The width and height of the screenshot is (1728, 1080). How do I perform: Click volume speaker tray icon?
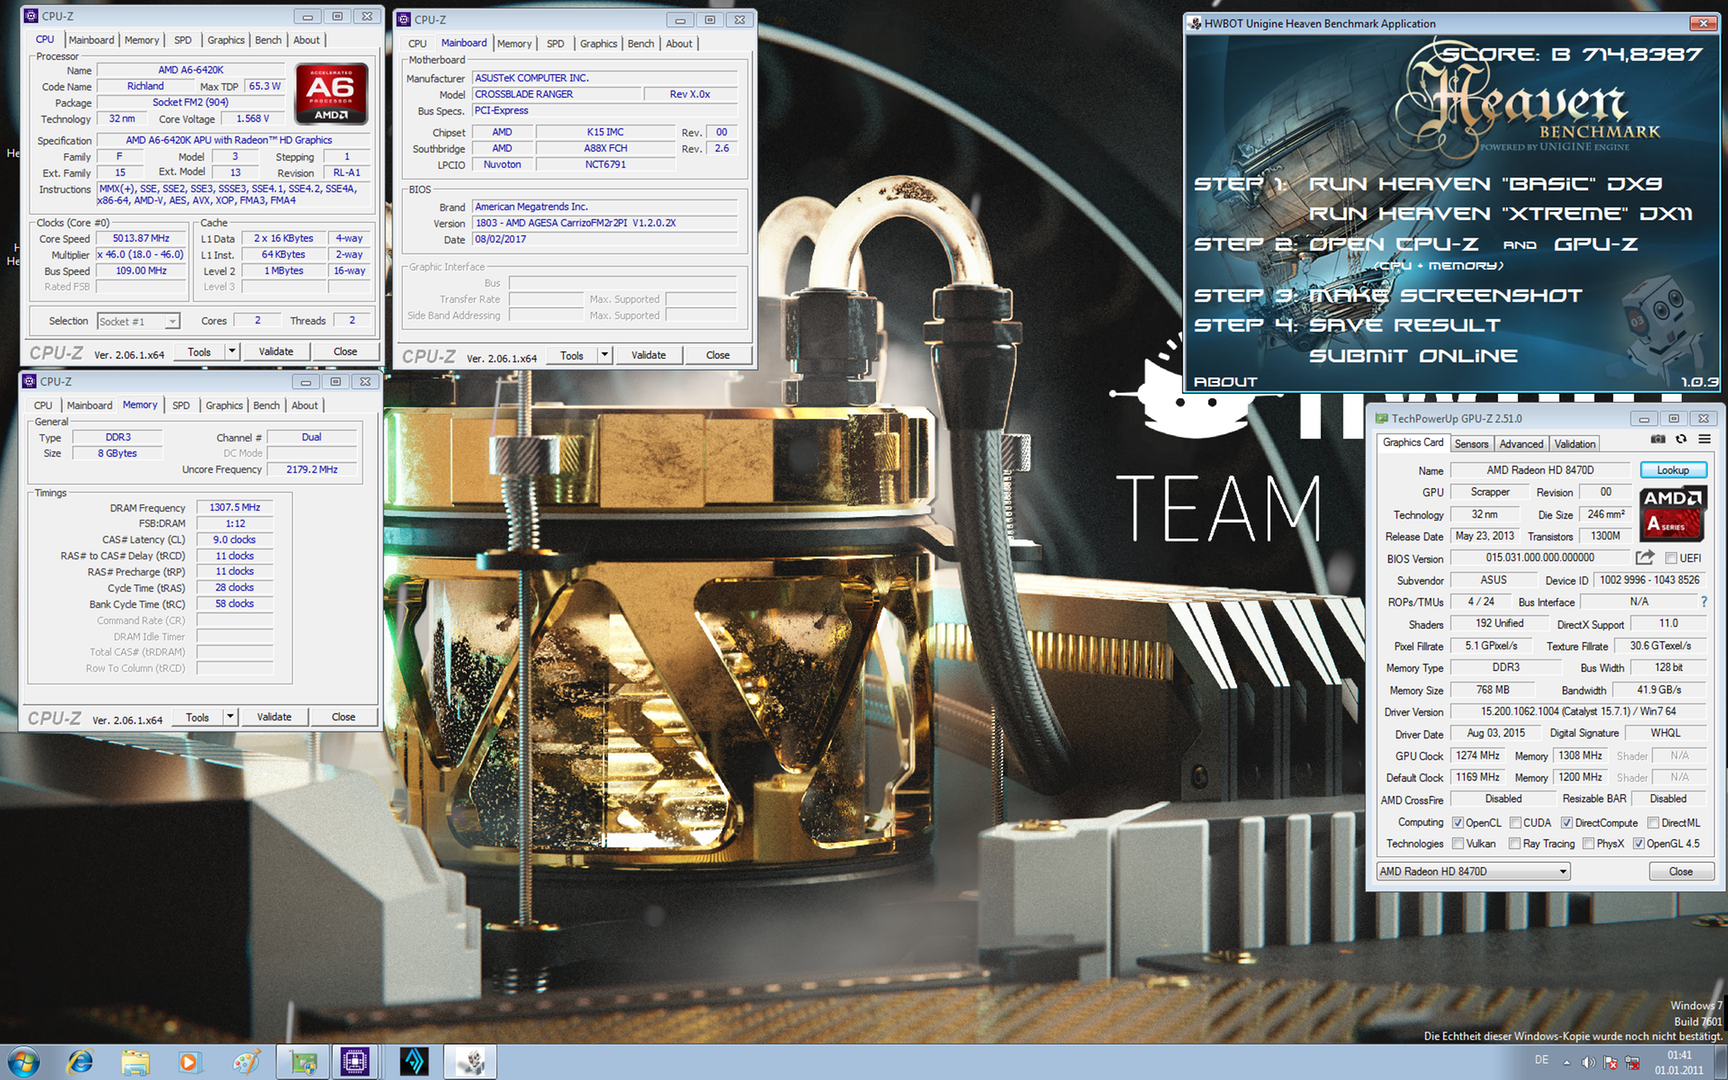[1588, 1062]
